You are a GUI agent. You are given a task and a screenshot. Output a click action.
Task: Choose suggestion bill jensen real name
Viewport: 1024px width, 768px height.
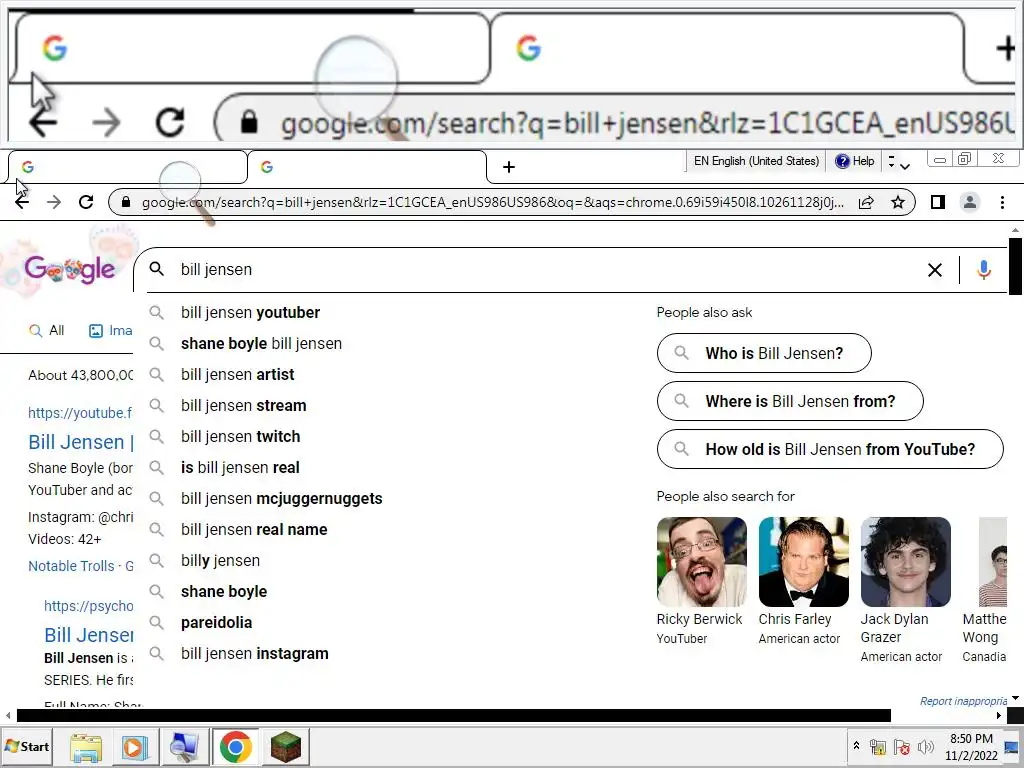(254, 530)
